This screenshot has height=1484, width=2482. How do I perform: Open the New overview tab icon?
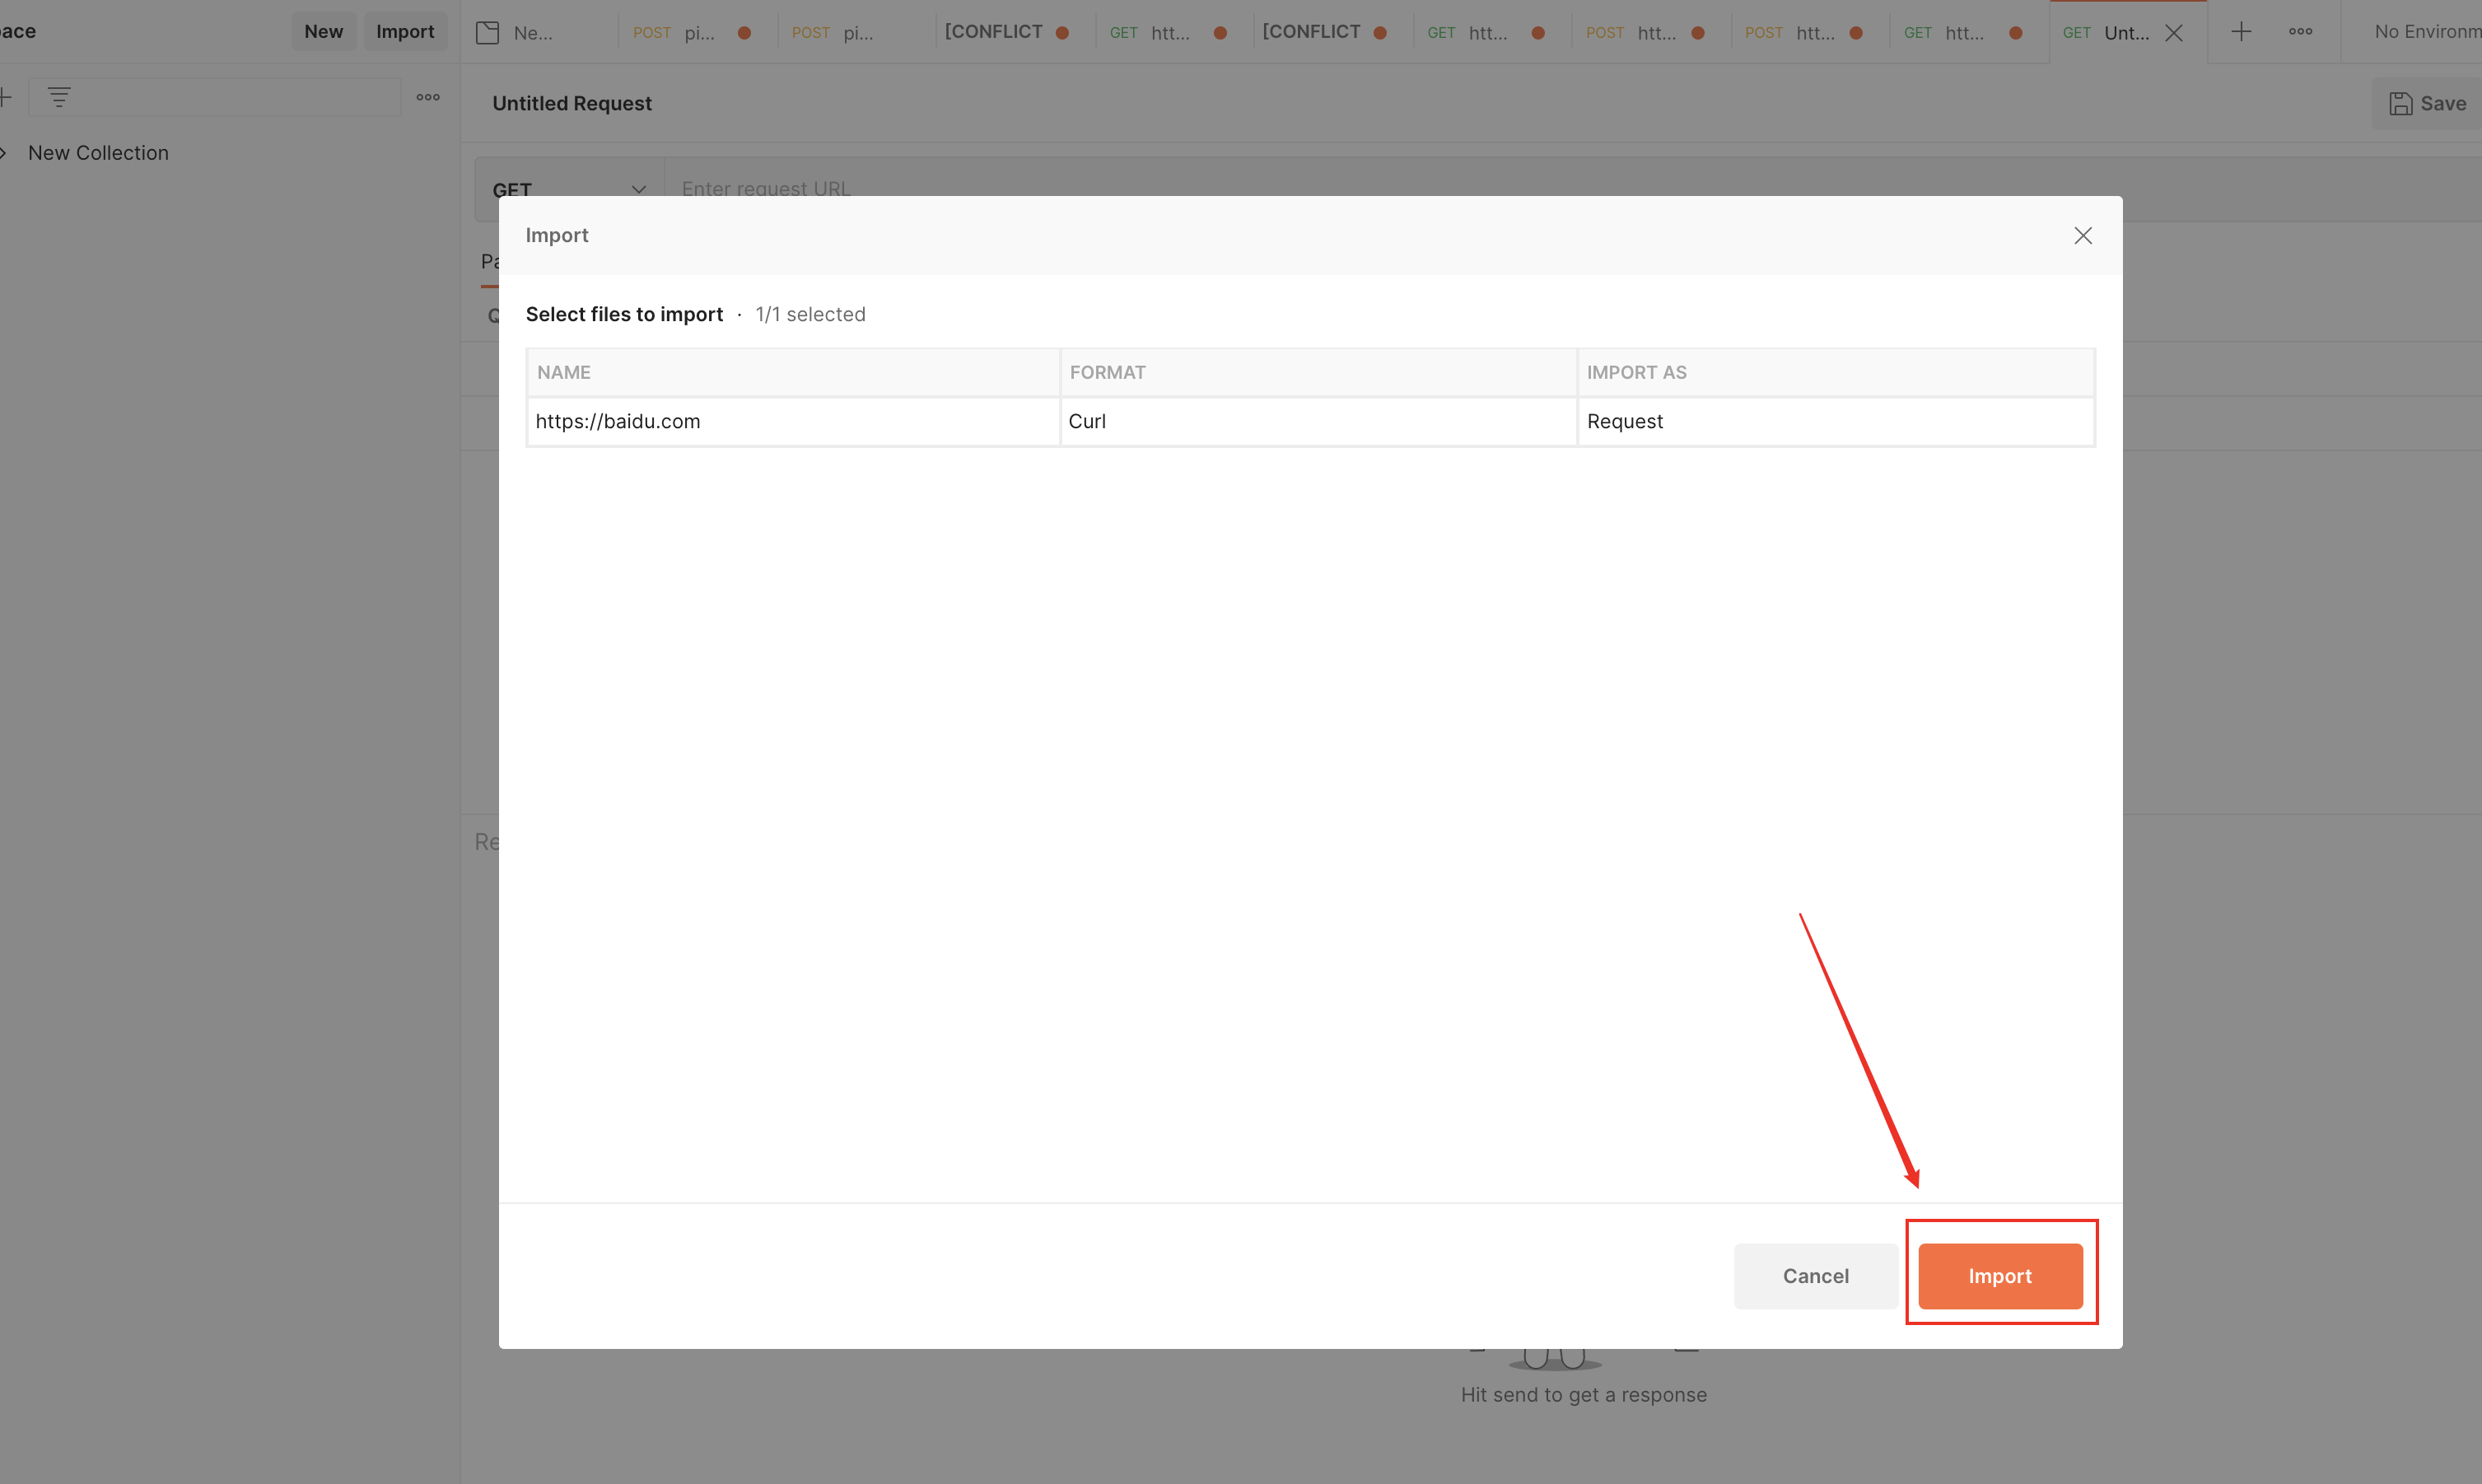click(x=488, y=33)
